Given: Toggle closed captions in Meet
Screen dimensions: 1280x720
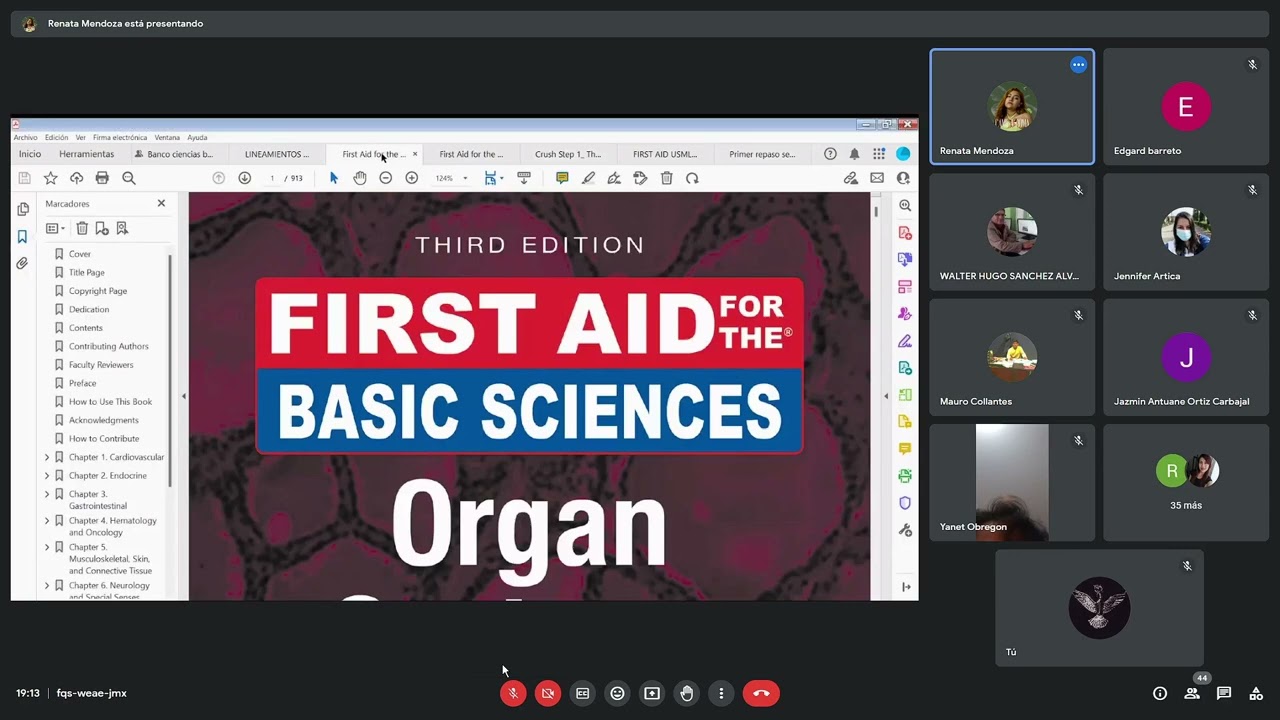Looking at the screenshot, I should pos(583,693).
